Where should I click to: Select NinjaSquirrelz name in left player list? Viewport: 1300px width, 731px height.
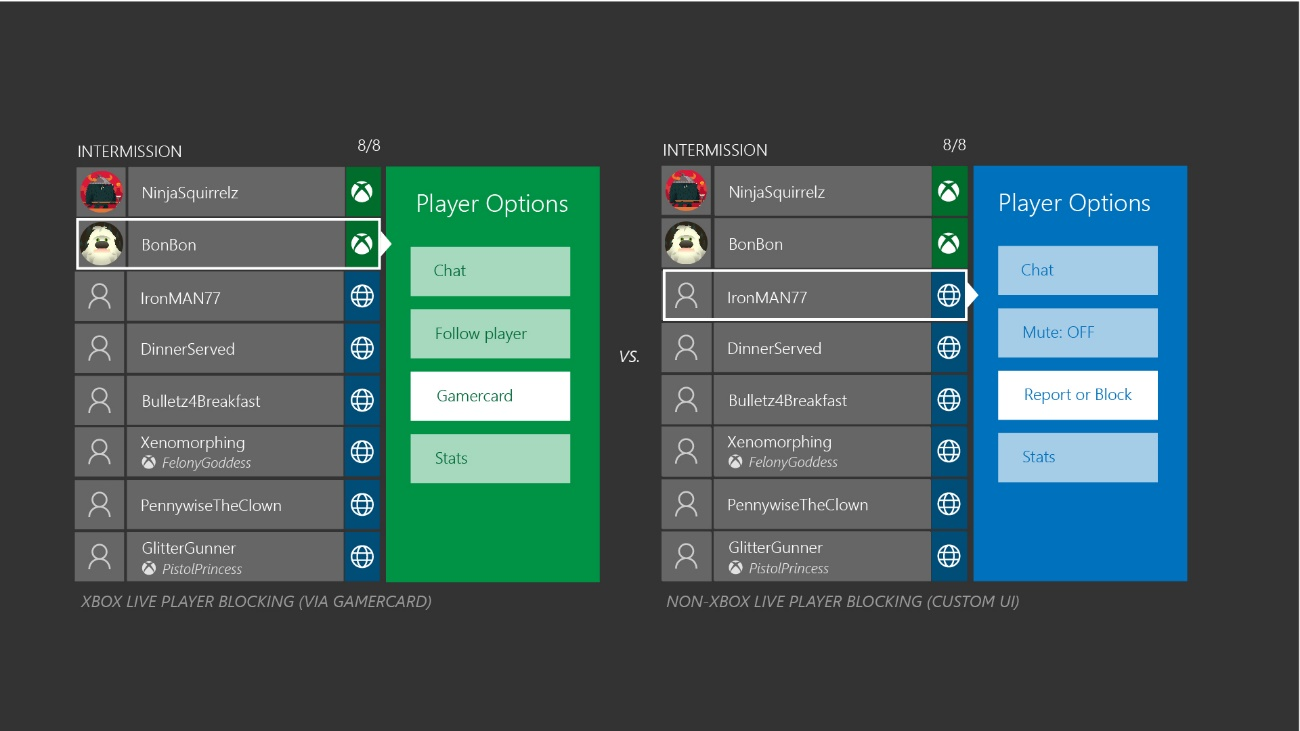190,193
